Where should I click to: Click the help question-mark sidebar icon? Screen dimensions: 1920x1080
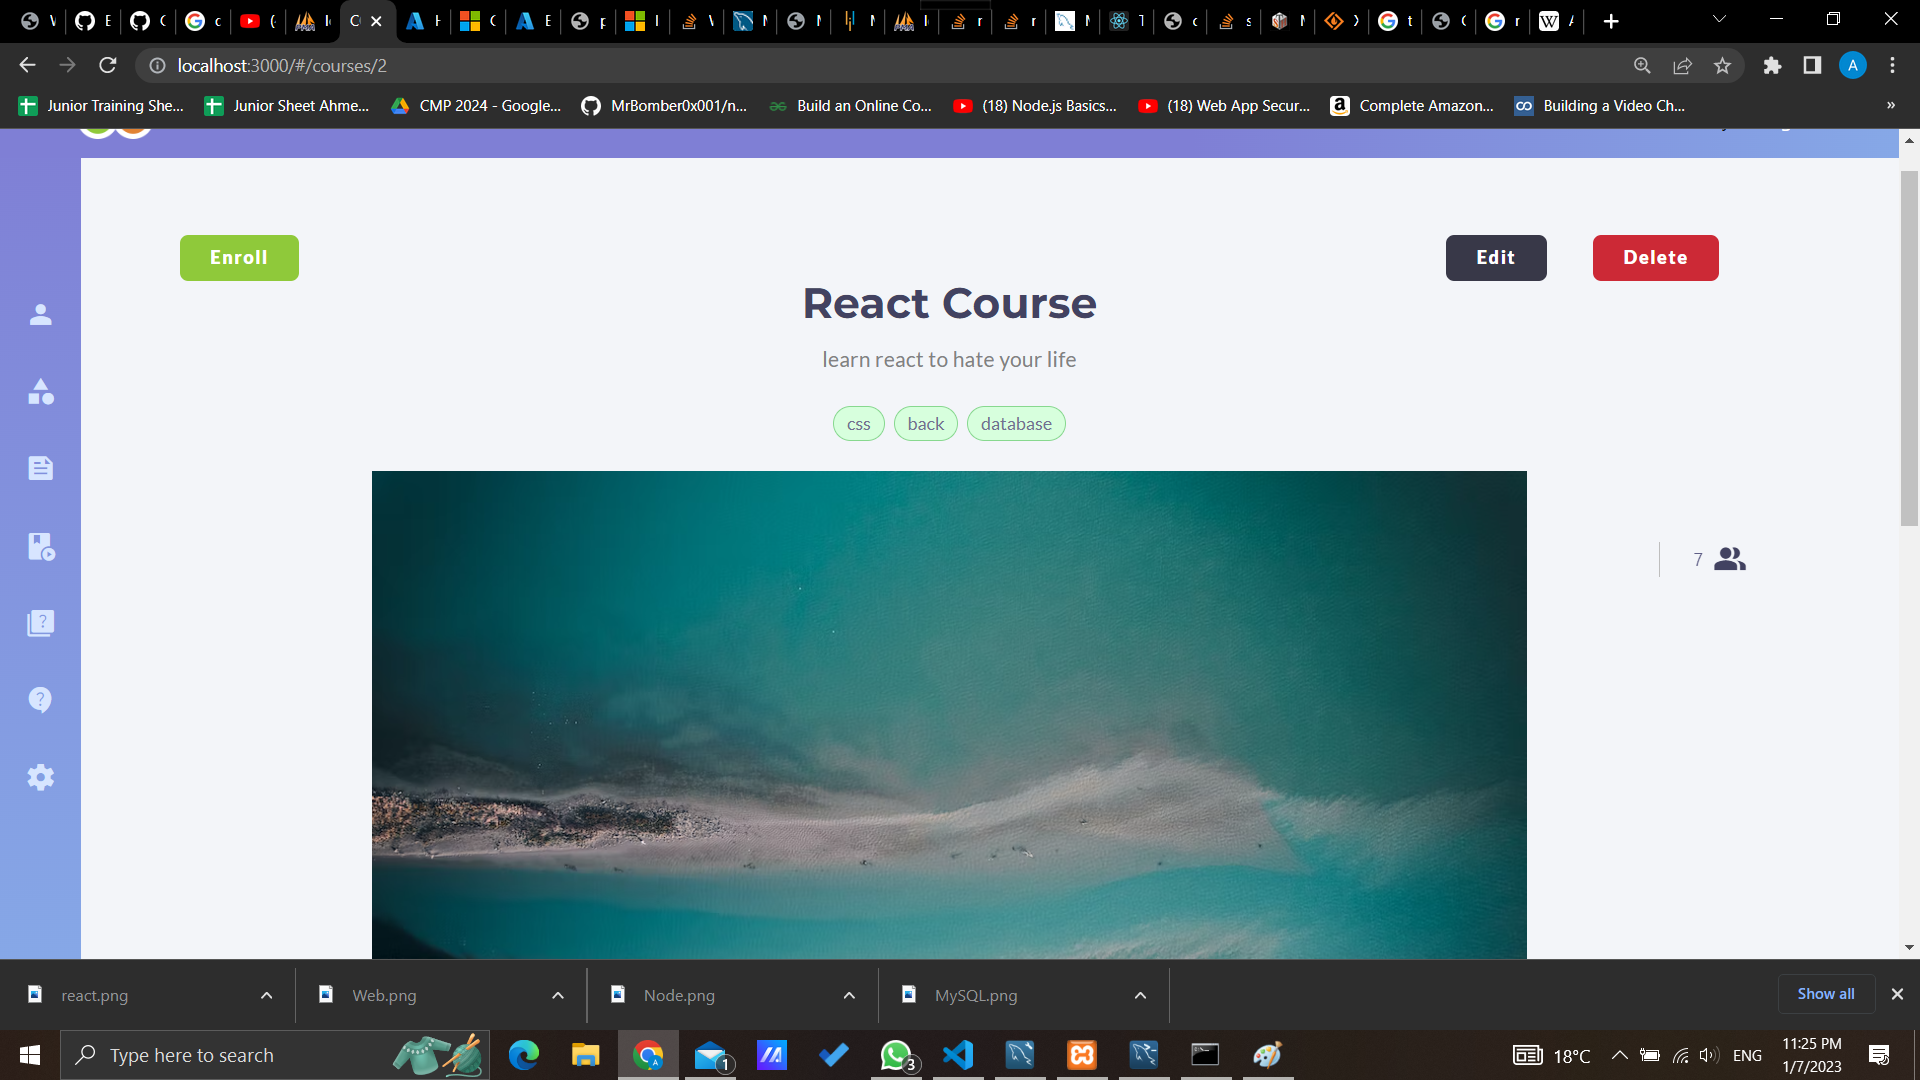40,700
